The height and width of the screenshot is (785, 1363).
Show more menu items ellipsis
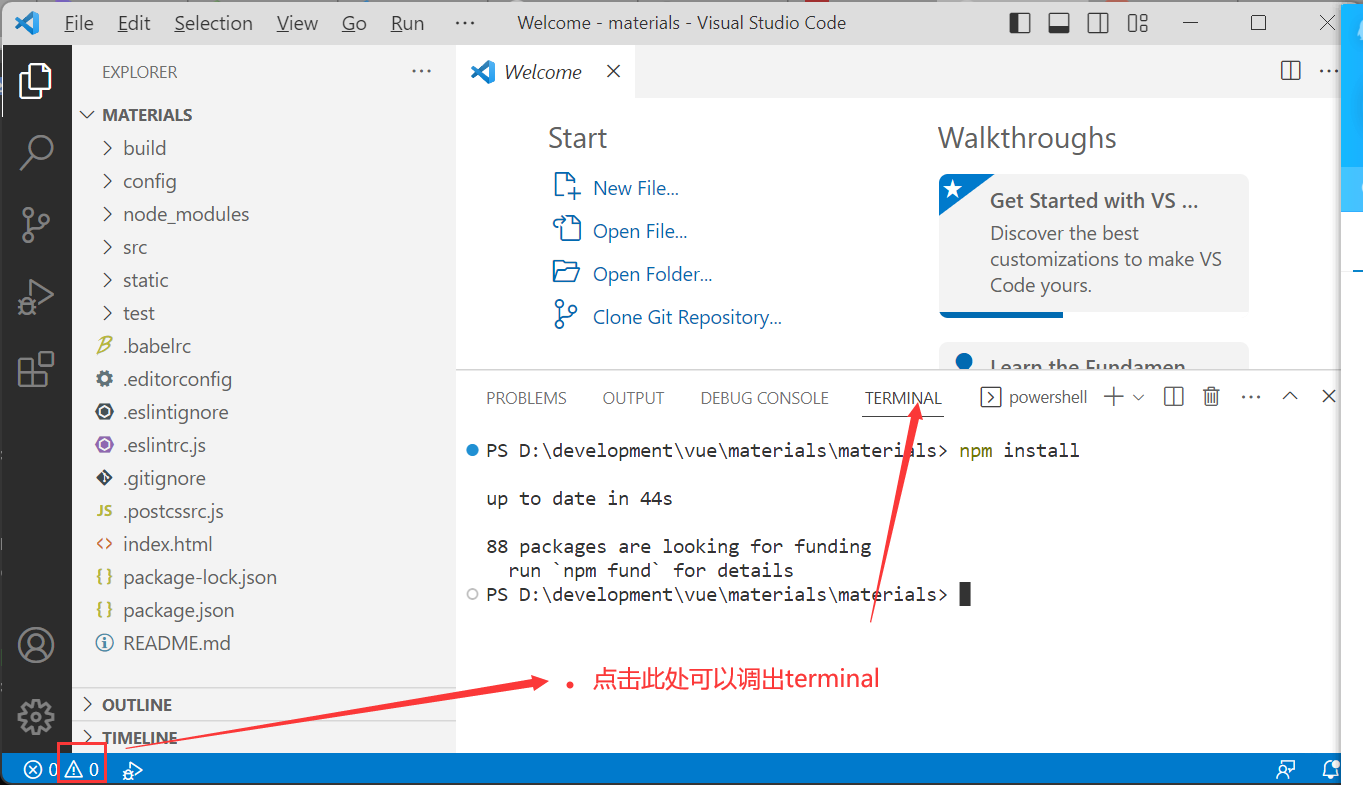click(465, 23)
